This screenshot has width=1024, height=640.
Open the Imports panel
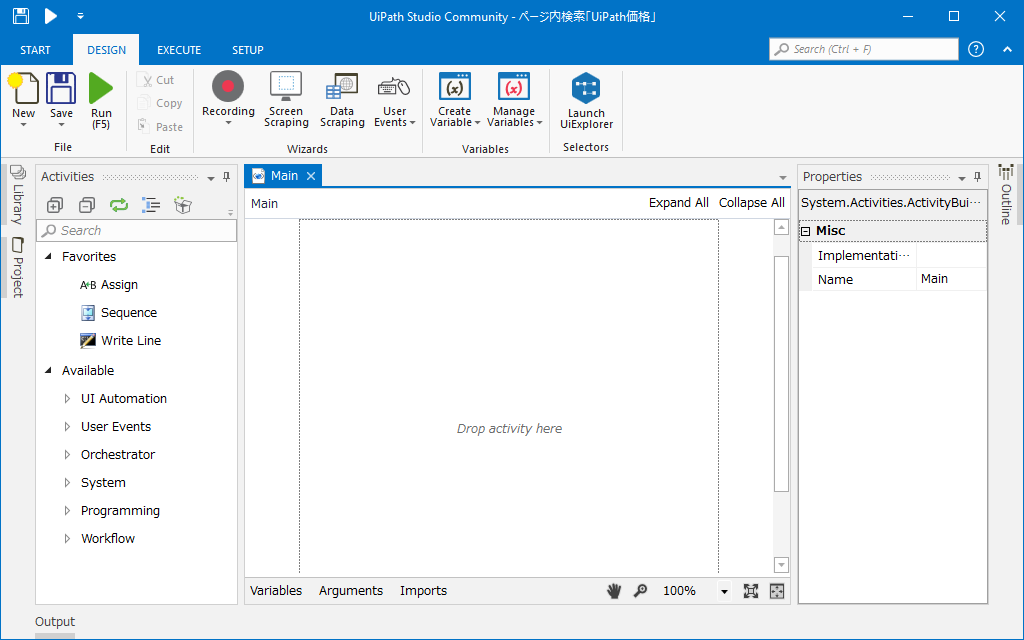pyautogui.click(x=423, y=590)
